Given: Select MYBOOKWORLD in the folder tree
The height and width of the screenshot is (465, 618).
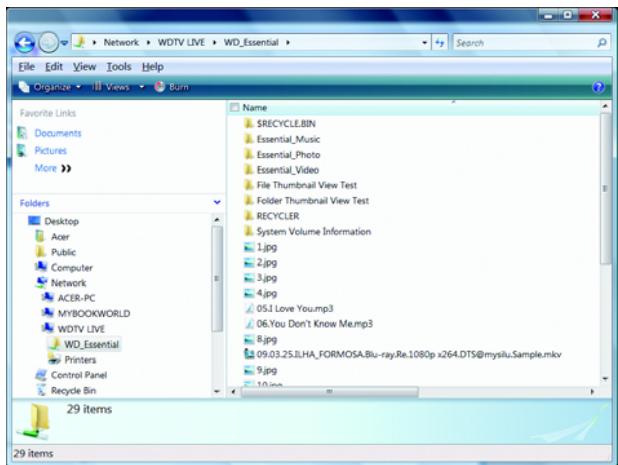Looking at the screenshot, I should 94,314.
